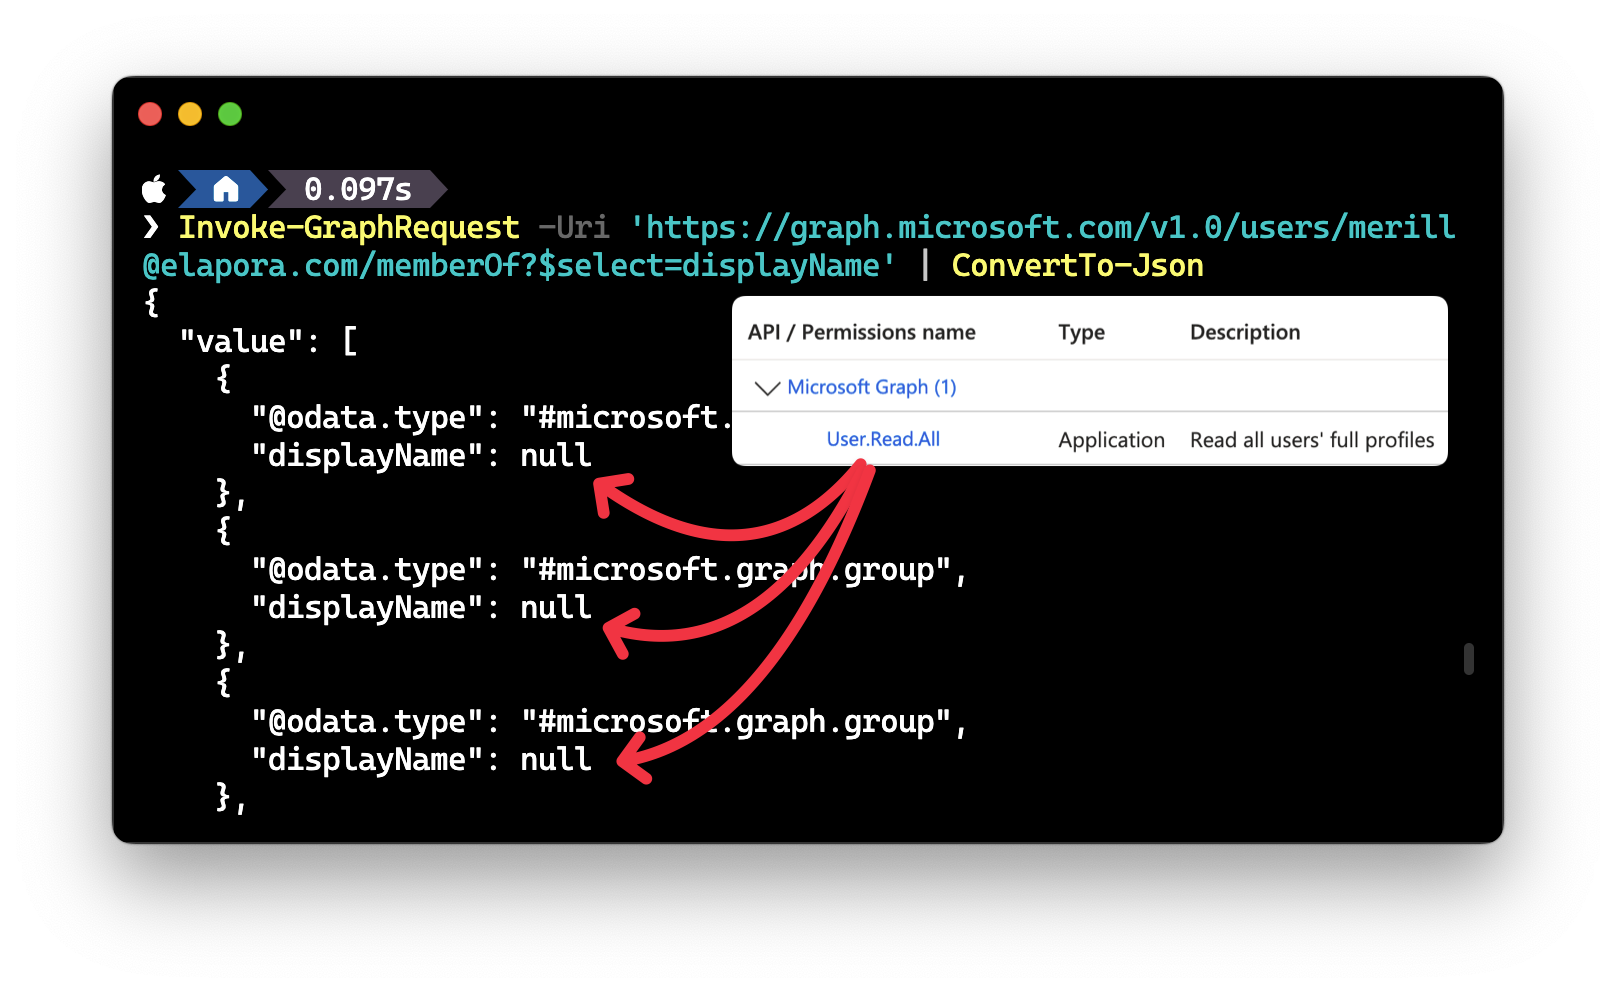Click 'Read all users' full profiles' description

[x=1312, y=440]
